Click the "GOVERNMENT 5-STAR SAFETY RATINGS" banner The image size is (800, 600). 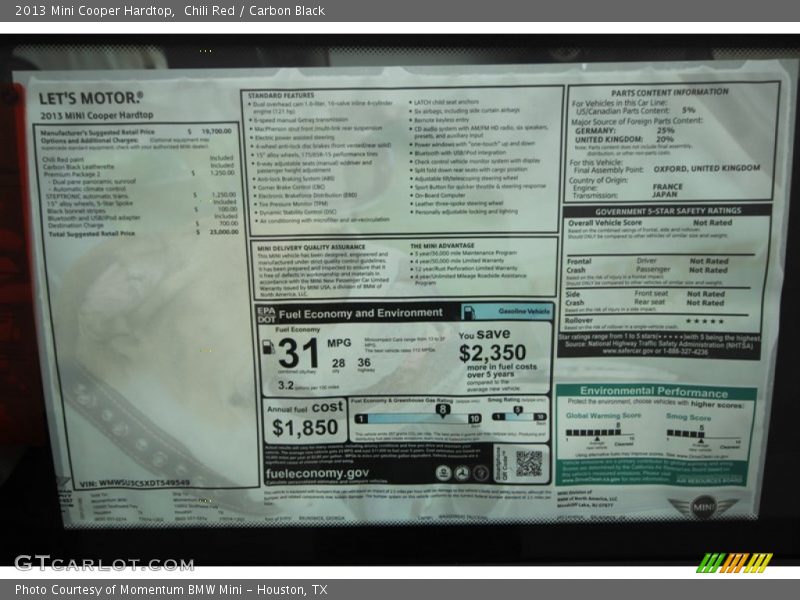pyautogui.click(x=667, y=211)
